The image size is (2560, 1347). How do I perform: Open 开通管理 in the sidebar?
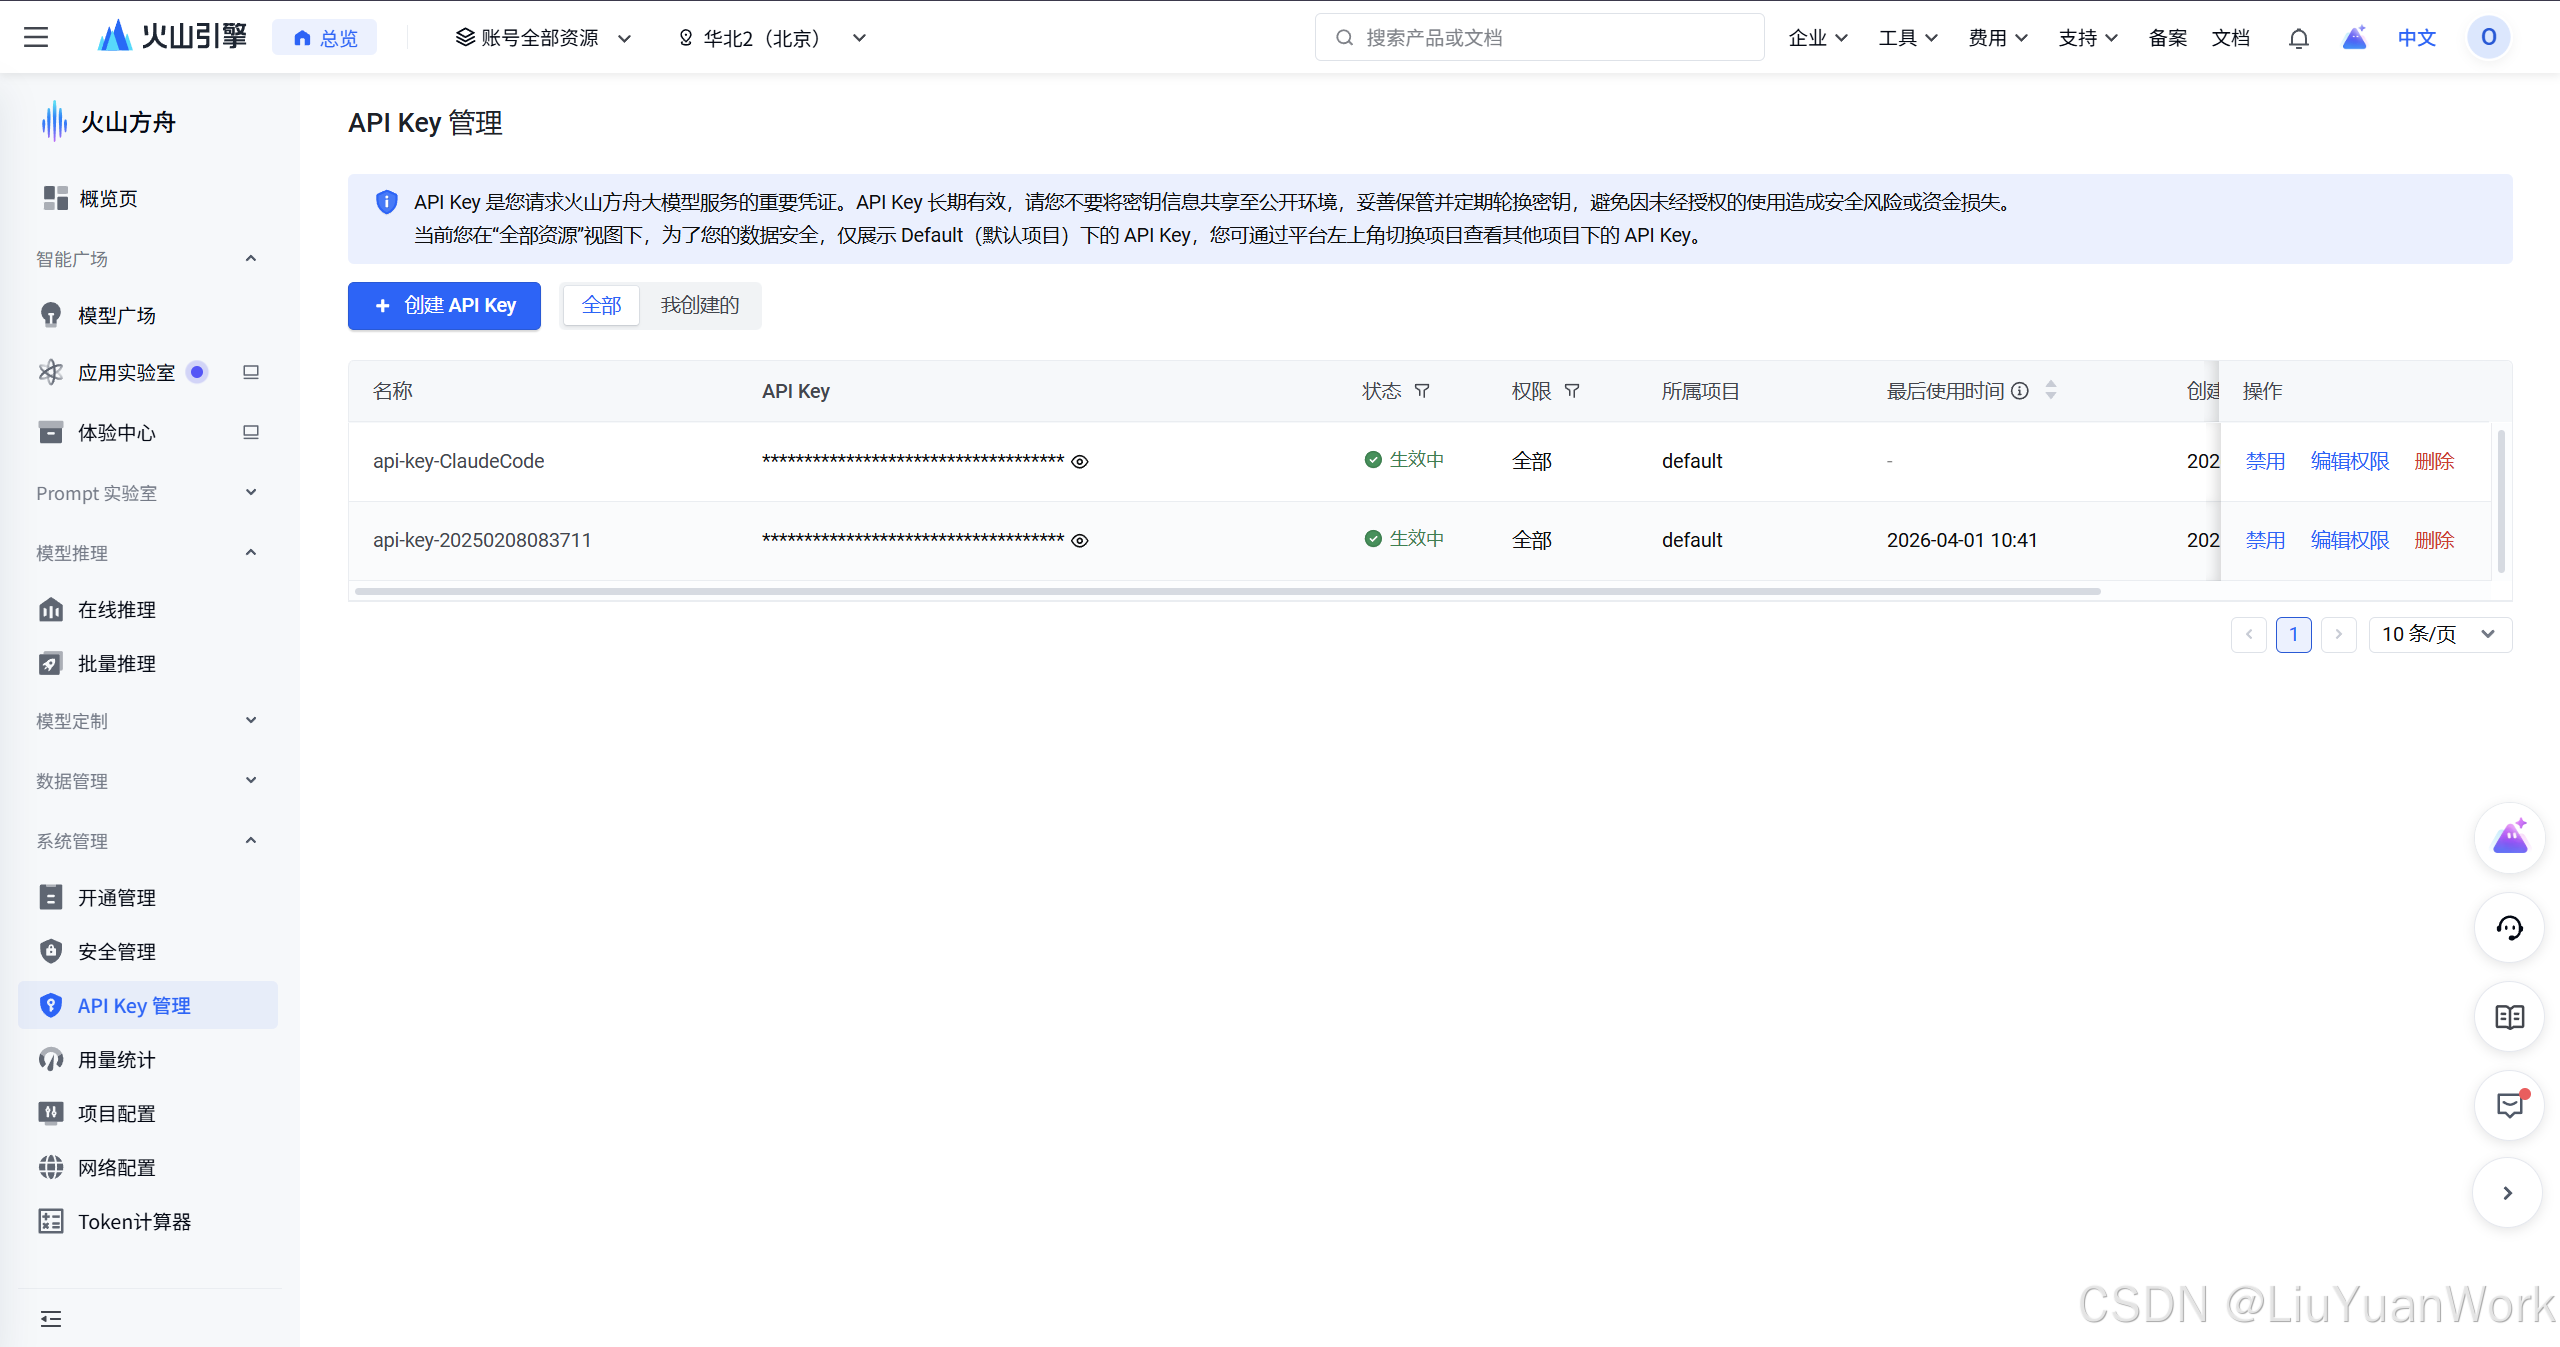117,898
